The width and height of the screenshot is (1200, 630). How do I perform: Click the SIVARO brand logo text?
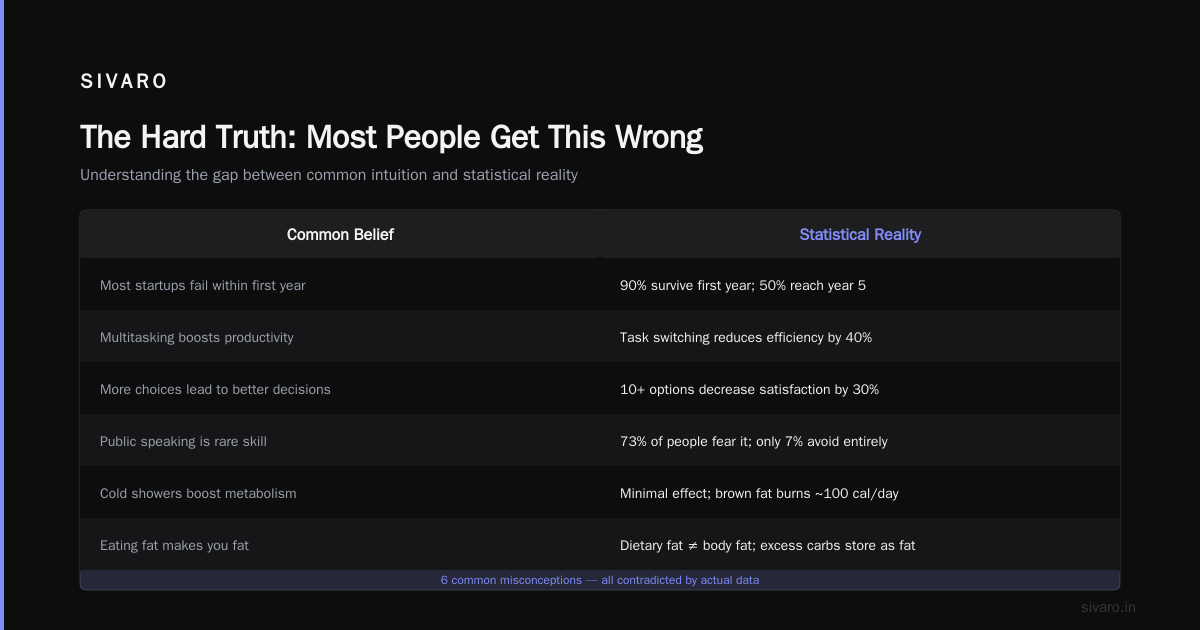point(124,82)
